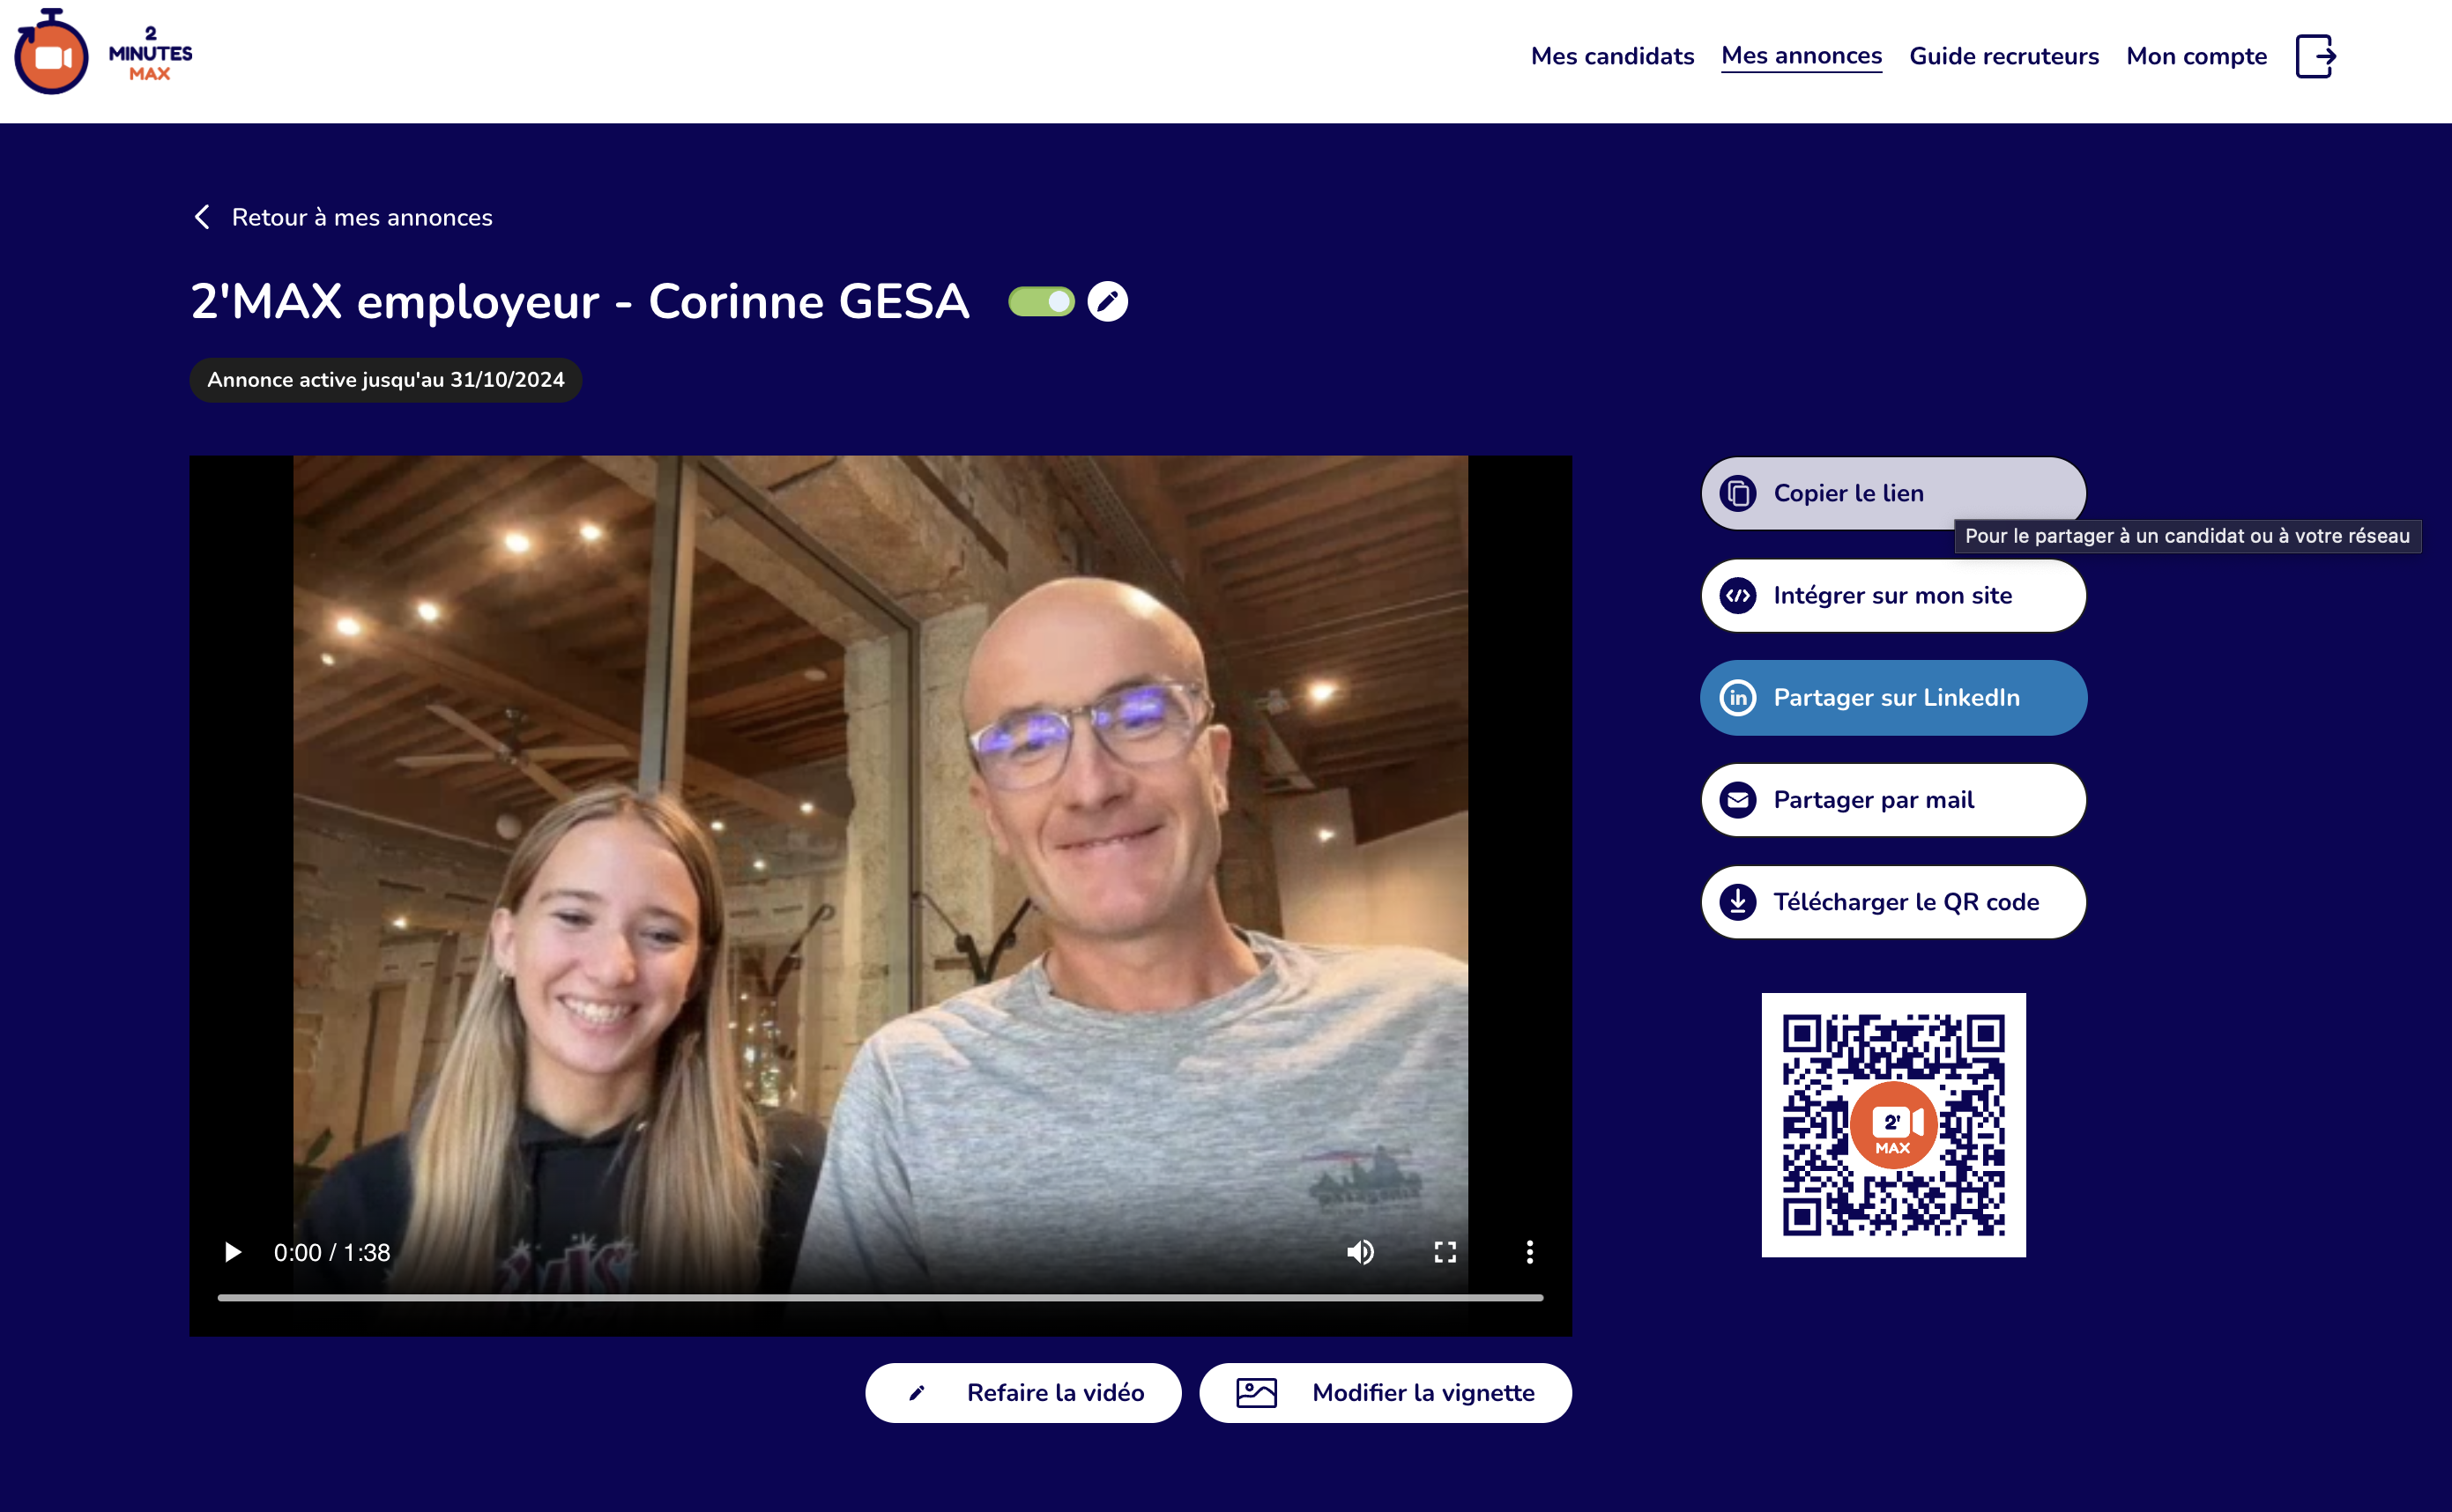Click the pencil edit icon beside title
Viewport: 2452px width, 1512px height.
click(1107, 301)
